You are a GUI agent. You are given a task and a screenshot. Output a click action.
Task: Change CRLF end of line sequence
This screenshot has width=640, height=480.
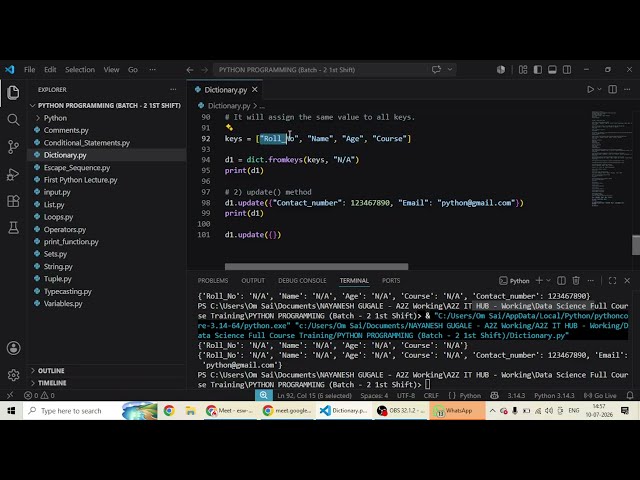coord(431,395)
